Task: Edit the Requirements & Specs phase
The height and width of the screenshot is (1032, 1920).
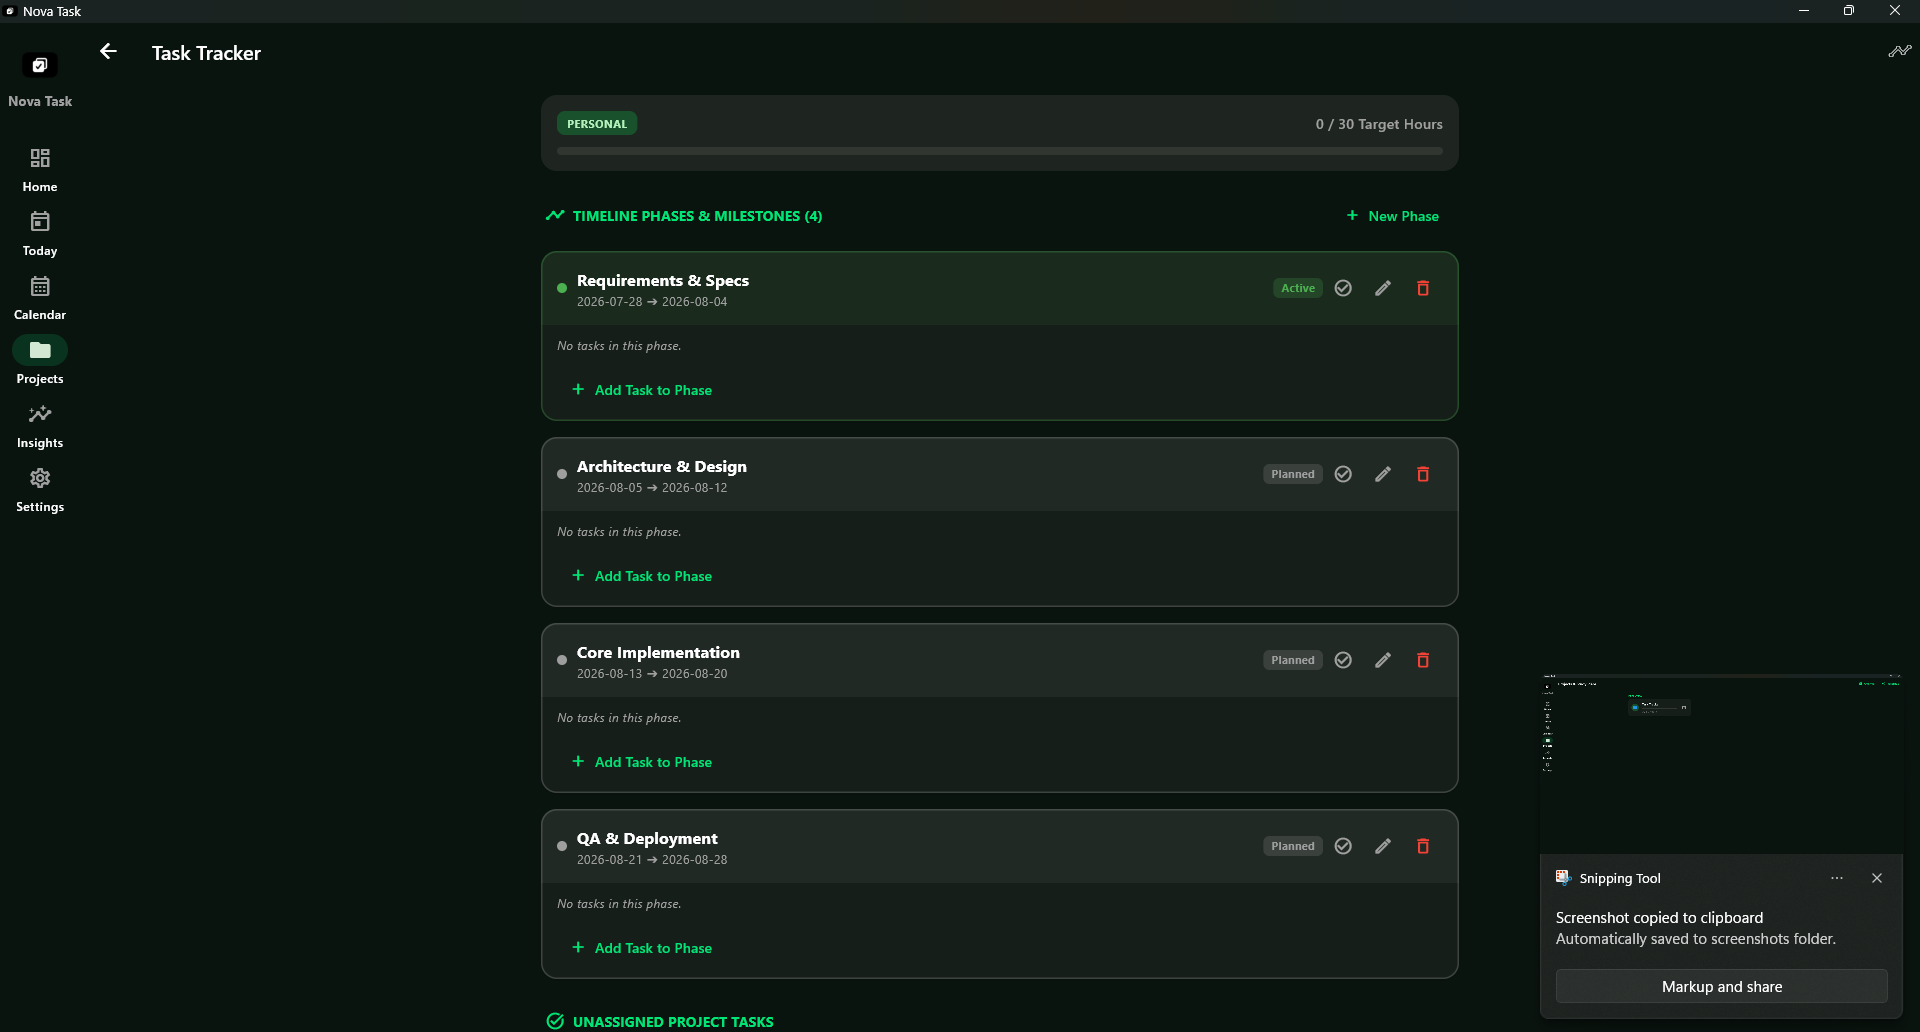Action: tap(1383, 288)
